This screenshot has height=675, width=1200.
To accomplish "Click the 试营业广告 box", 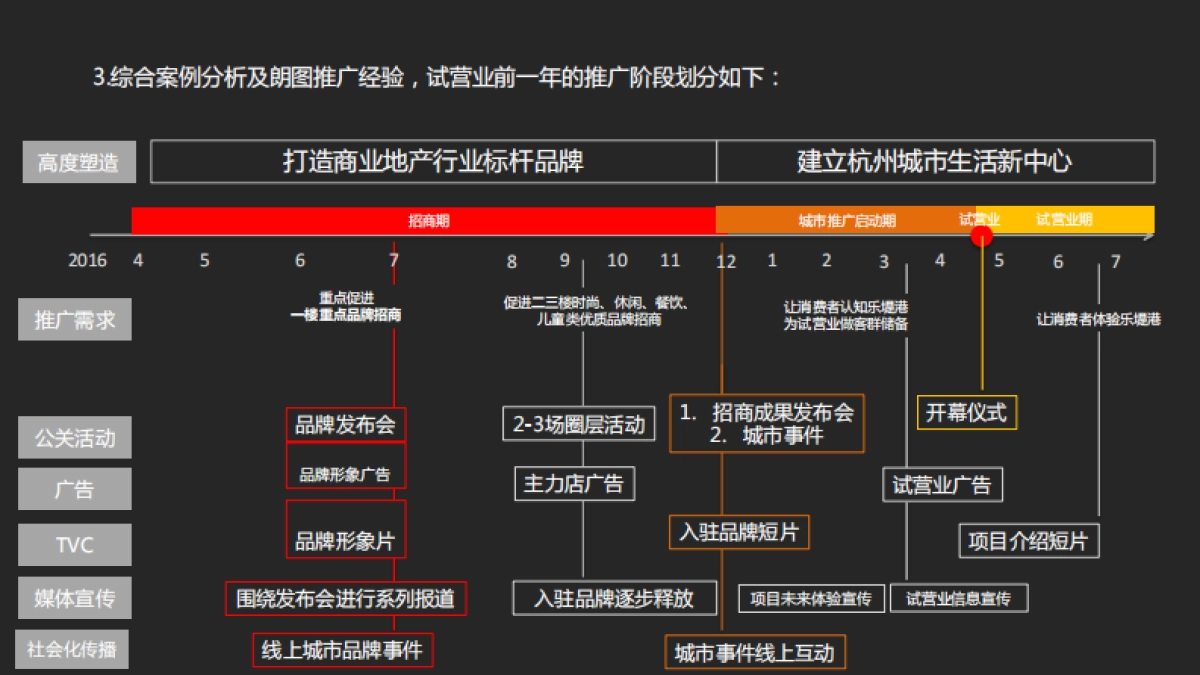I will coord(942,485).
